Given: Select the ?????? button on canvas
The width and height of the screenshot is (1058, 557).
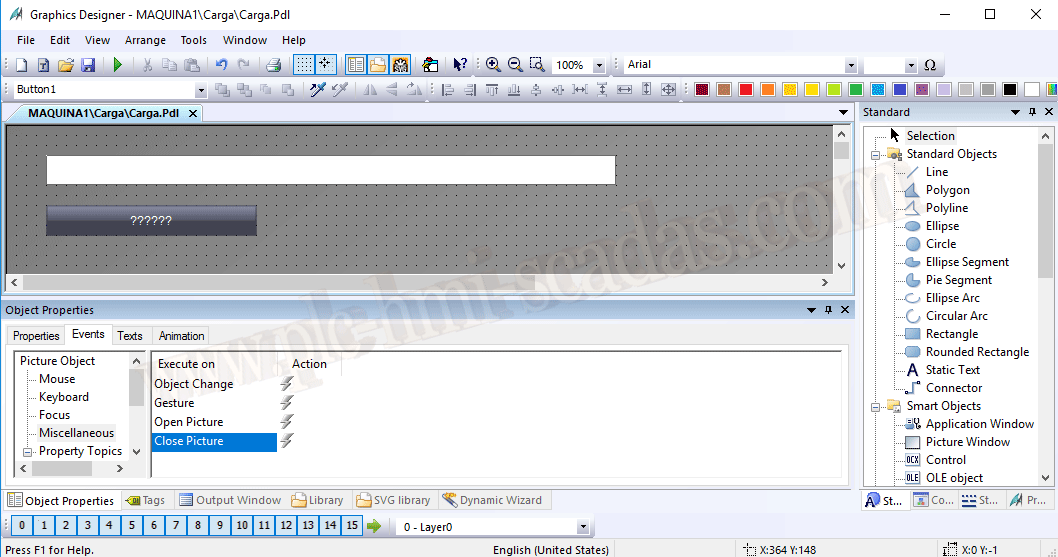Looking at the screenshot, I should (151, 220).
